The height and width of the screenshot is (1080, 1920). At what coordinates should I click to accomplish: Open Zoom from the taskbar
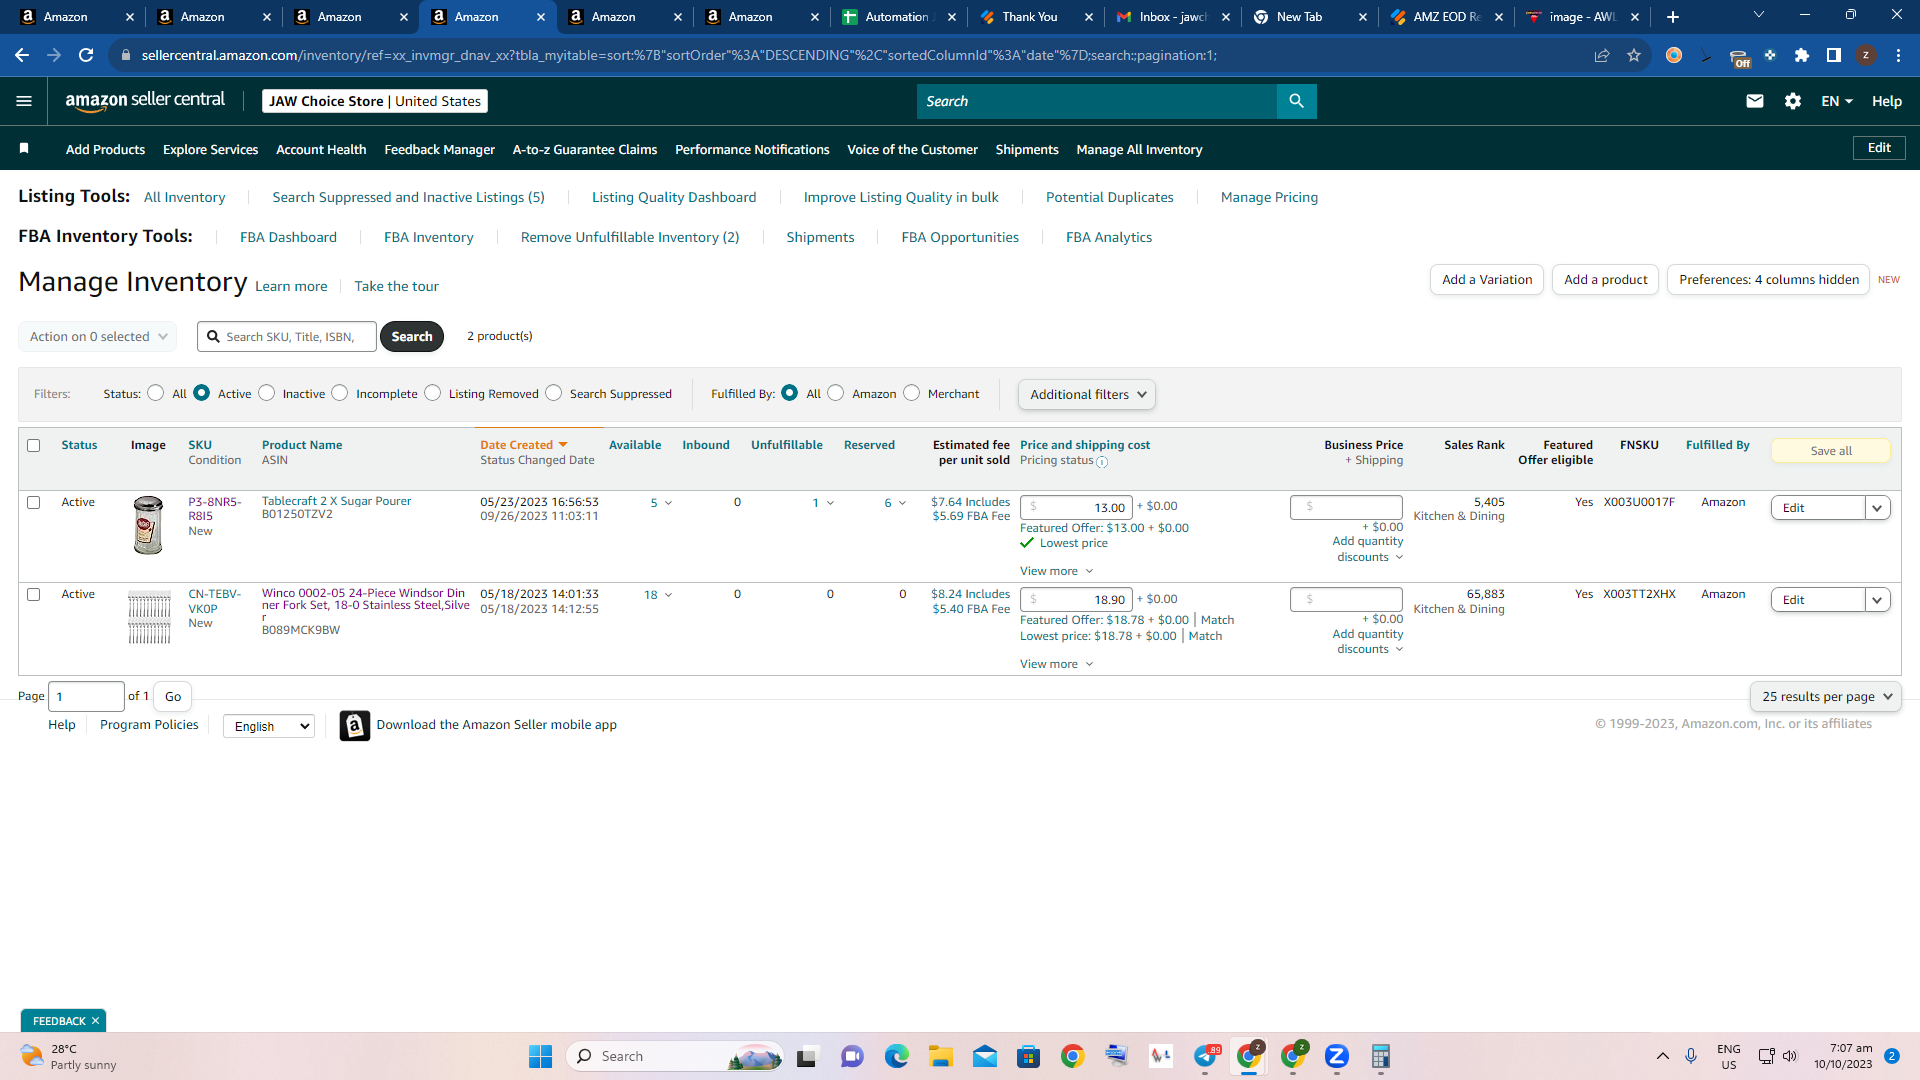(x=1337, y=1056)
